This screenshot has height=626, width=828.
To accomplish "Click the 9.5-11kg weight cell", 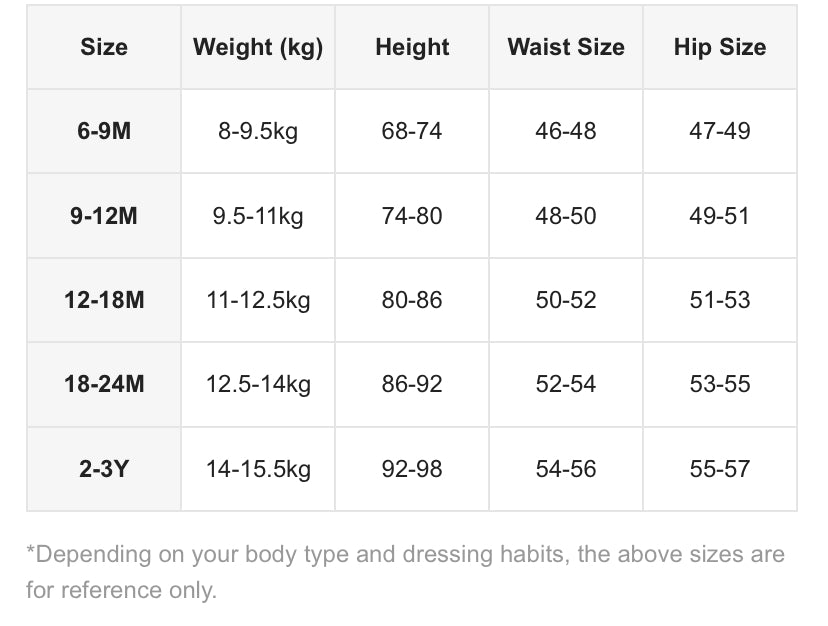I will (258, 216).
